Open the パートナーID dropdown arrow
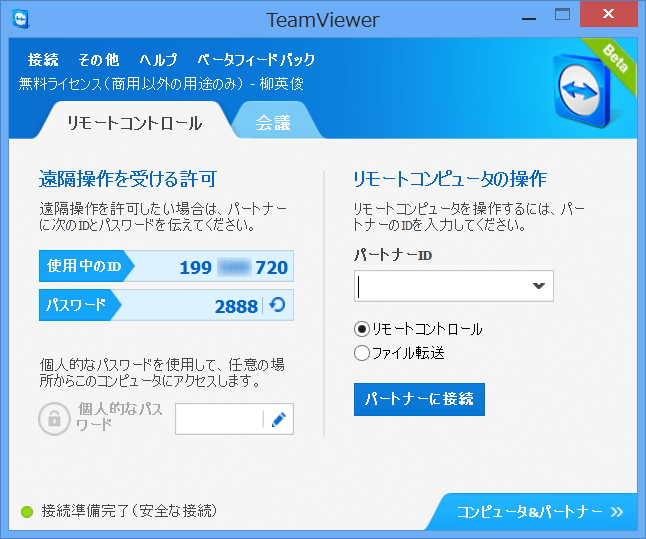646x539 pixels. tap(539, 286)
